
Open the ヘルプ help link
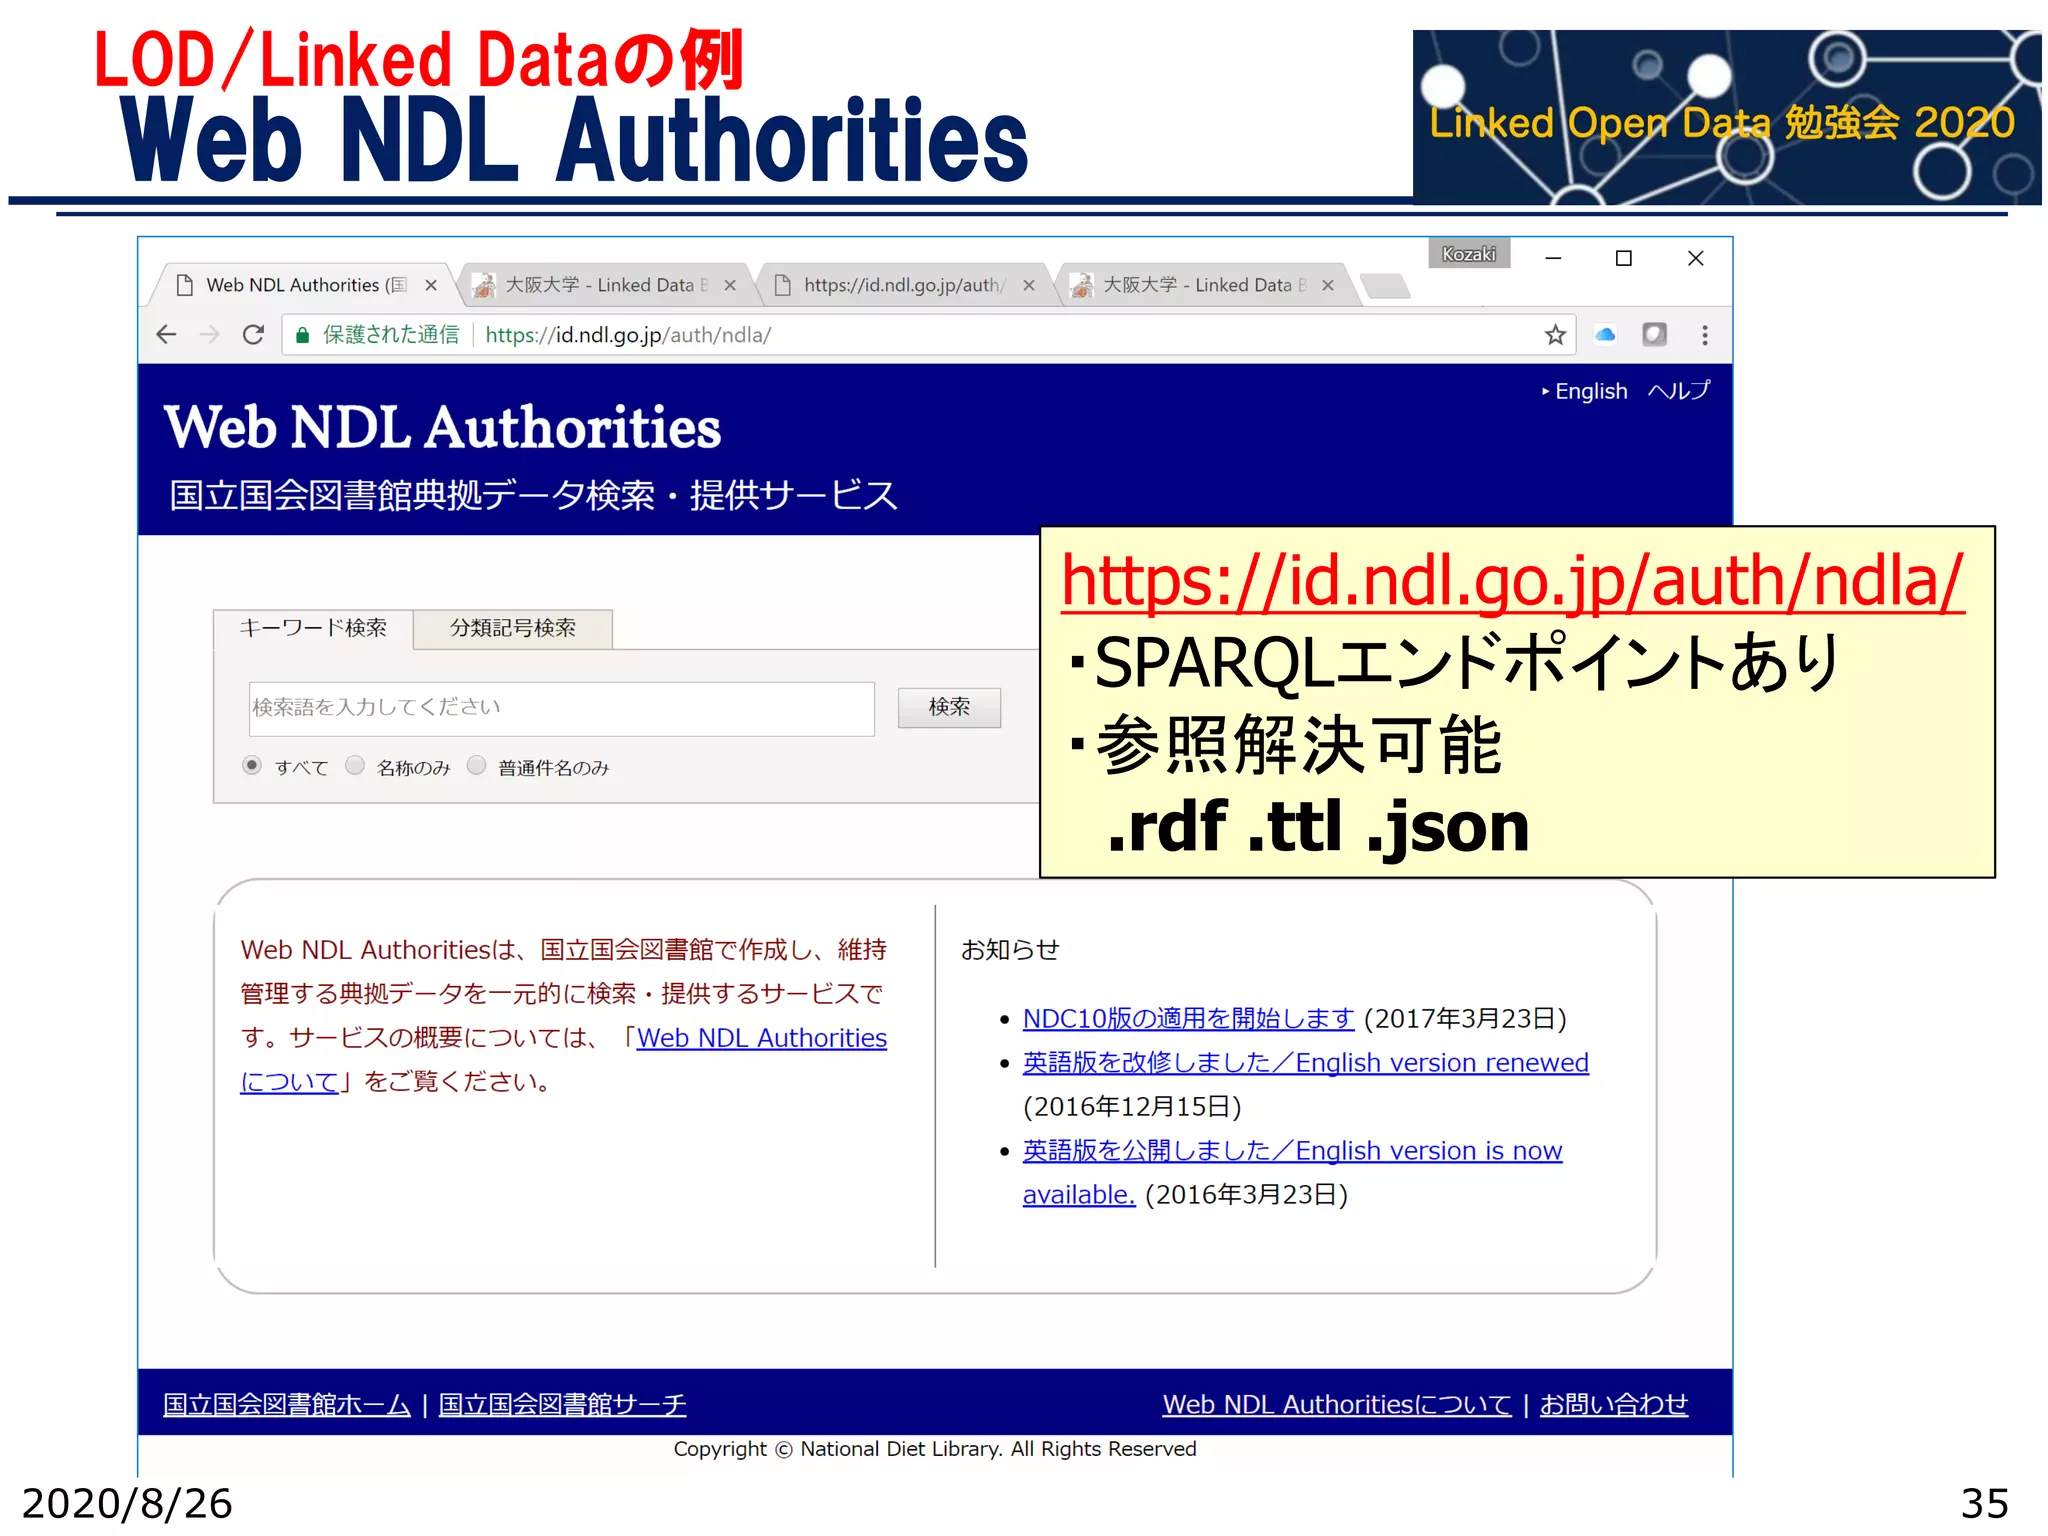click(x=1679, y=391)
